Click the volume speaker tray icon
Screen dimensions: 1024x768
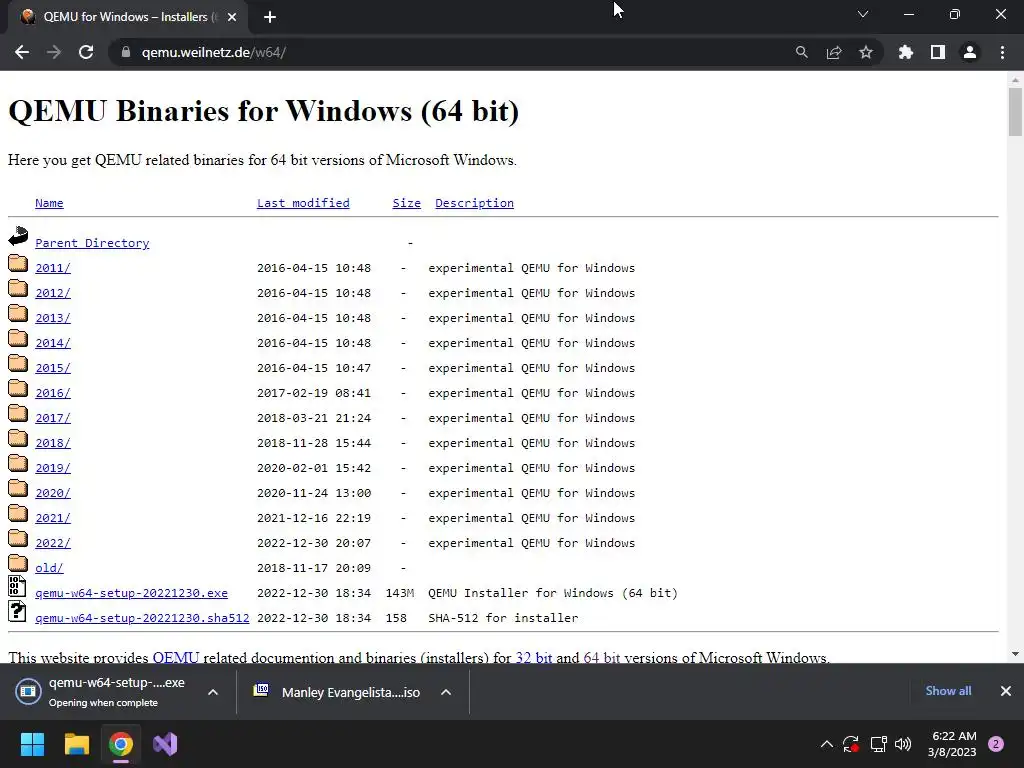point(903,744)
